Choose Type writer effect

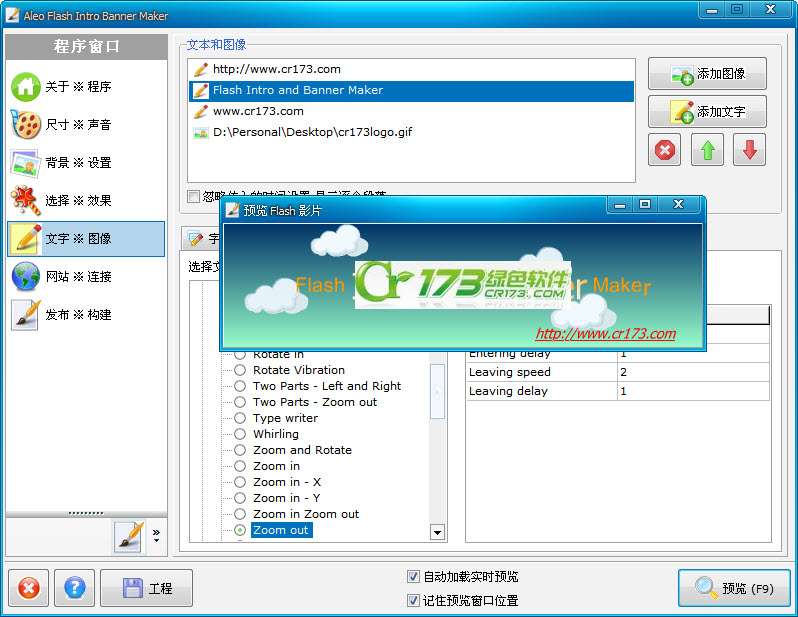[x=240, y=418]
